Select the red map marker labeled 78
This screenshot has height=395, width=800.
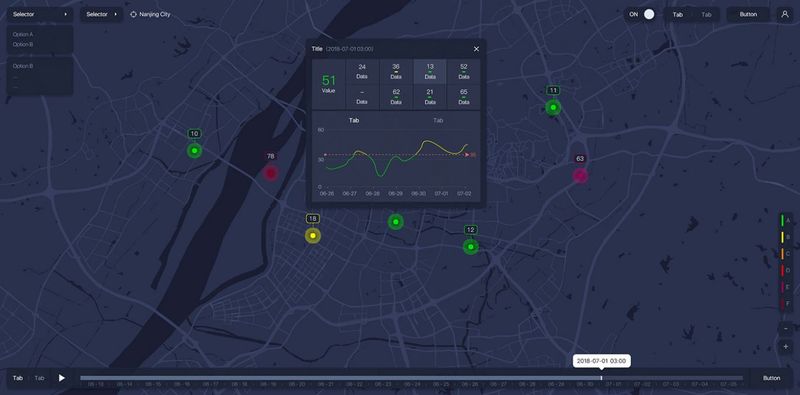270,173
